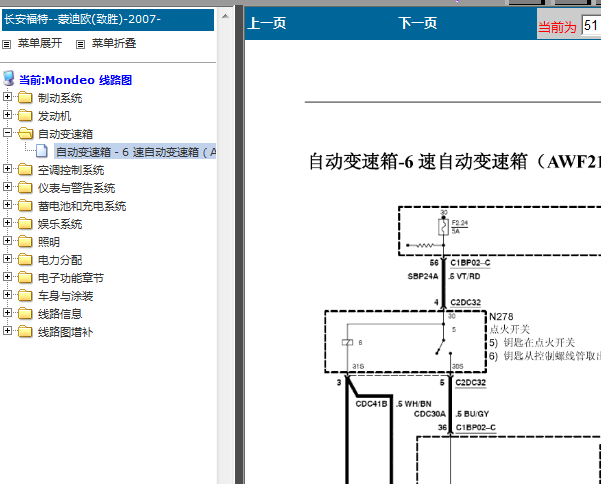Select the 发动机 tree label

[54, 116]
